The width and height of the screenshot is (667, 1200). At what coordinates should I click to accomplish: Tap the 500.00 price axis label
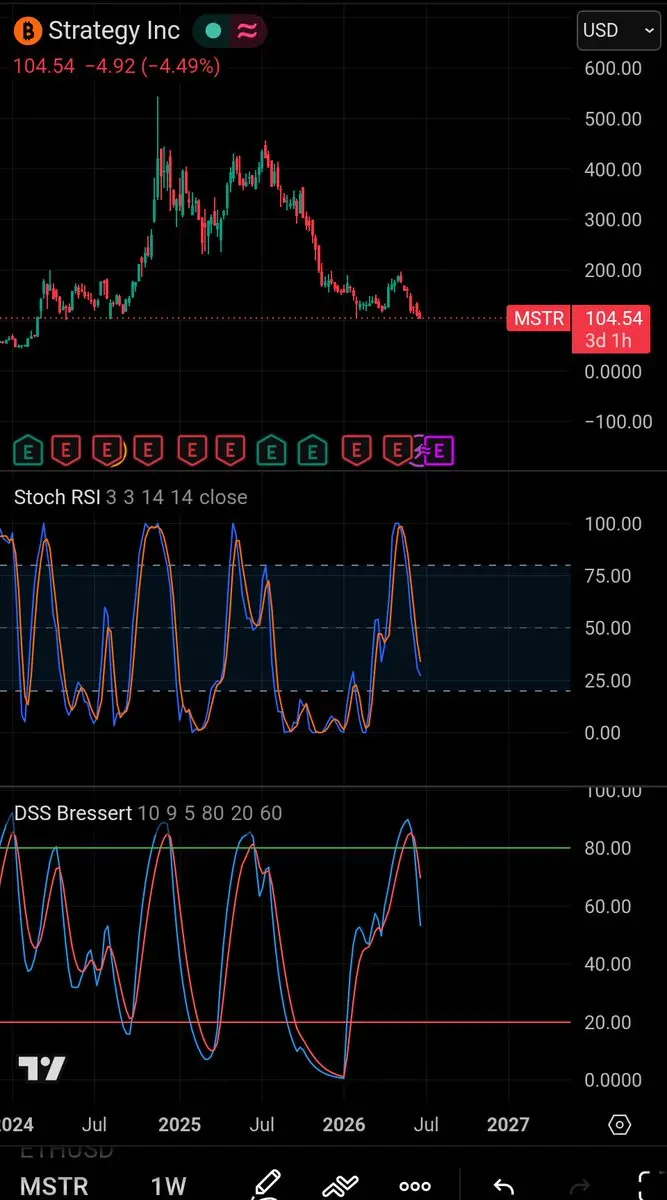point(613,119)
